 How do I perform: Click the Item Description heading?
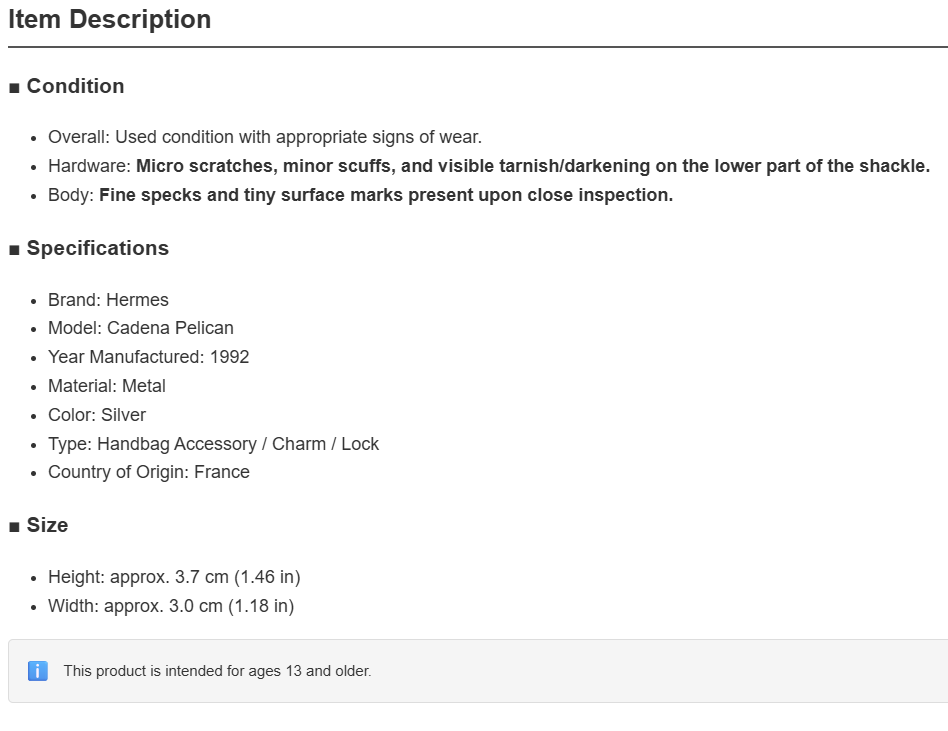[x=109, y=19]
